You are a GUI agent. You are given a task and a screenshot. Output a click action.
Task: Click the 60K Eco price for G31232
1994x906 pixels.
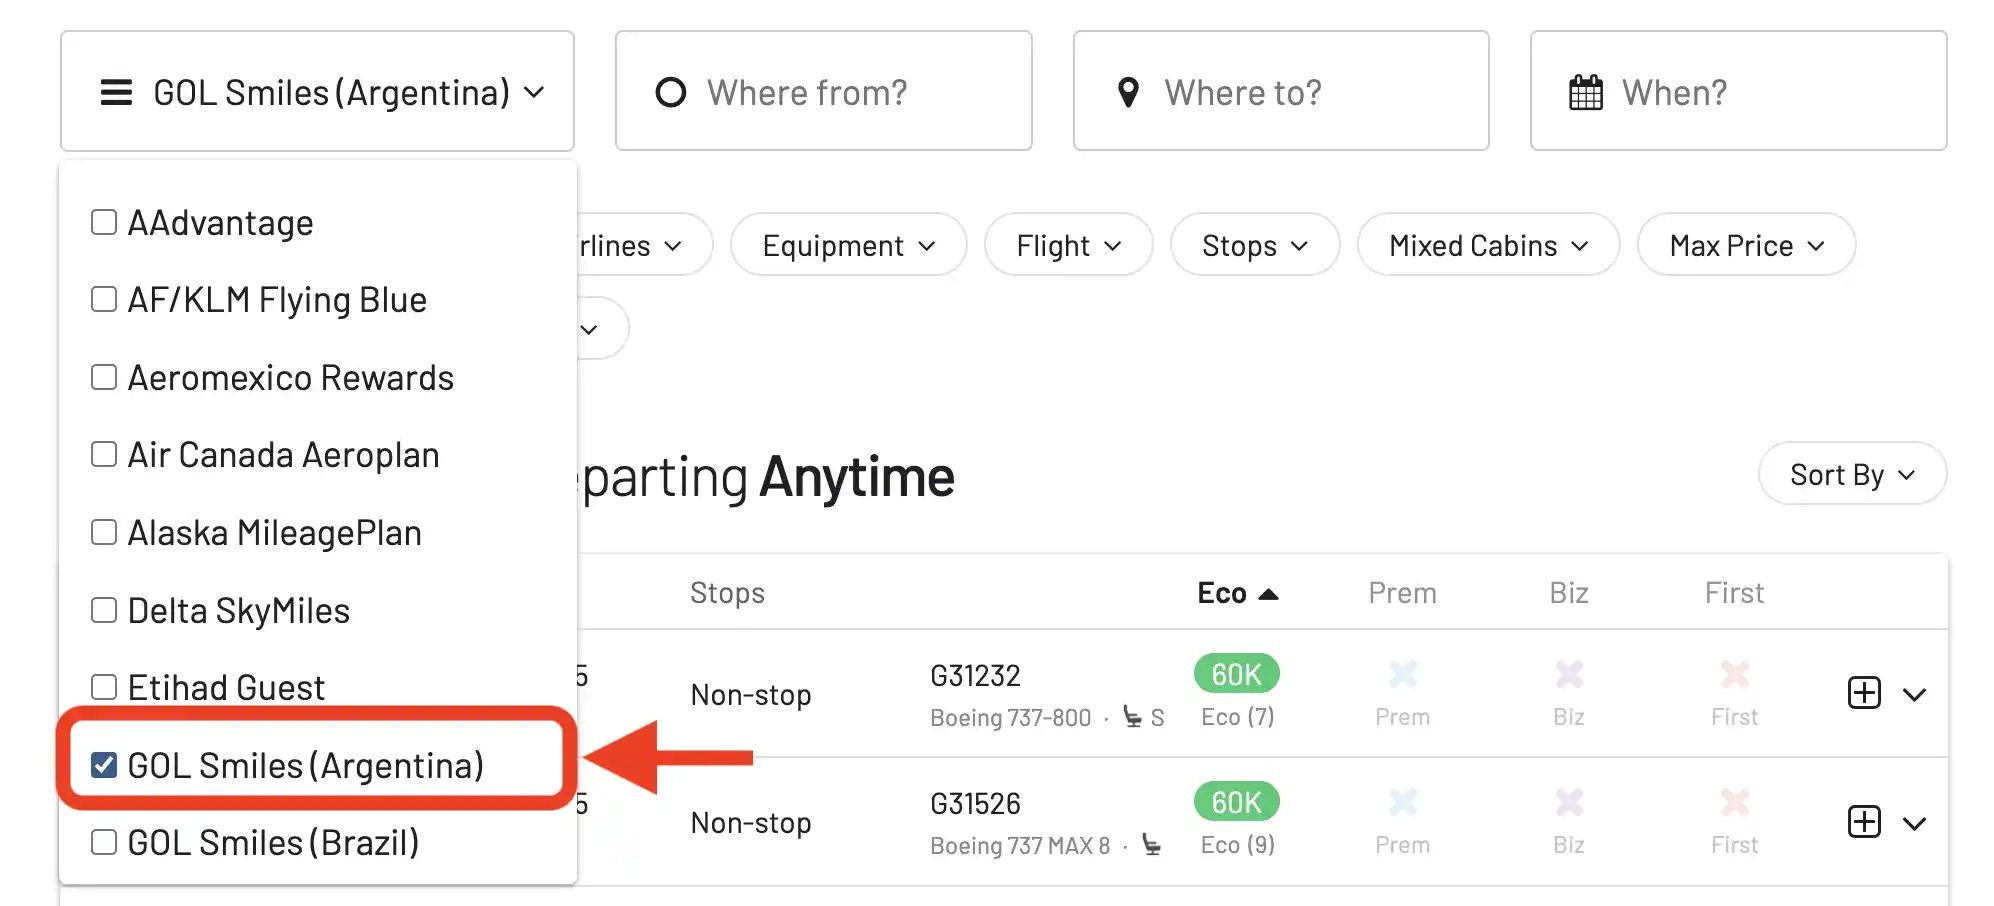click(x=1237, y=674)
